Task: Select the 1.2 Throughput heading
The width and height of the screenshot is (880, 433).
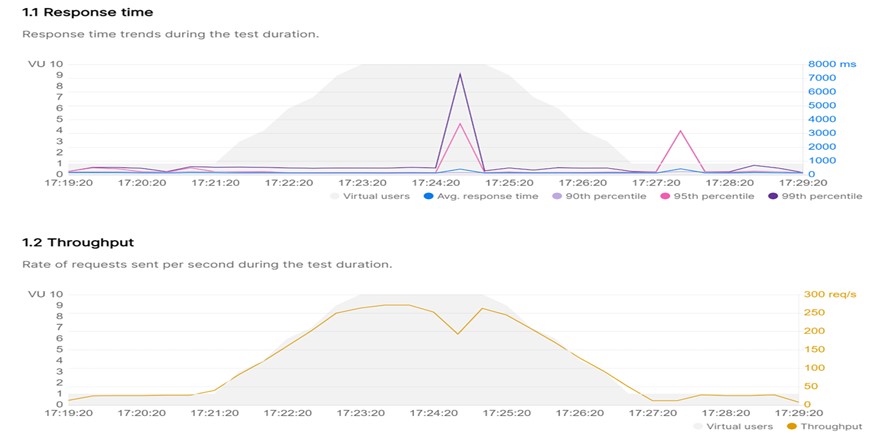Action: 77,242
